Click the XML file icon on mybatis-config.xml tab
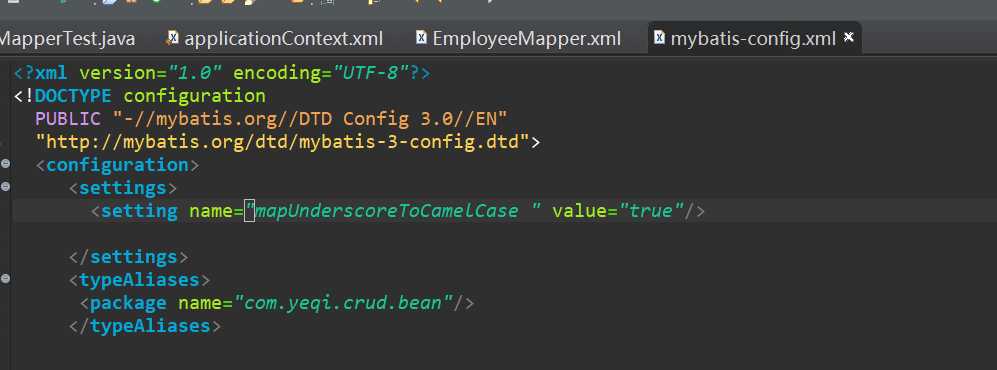 (660, 38)
